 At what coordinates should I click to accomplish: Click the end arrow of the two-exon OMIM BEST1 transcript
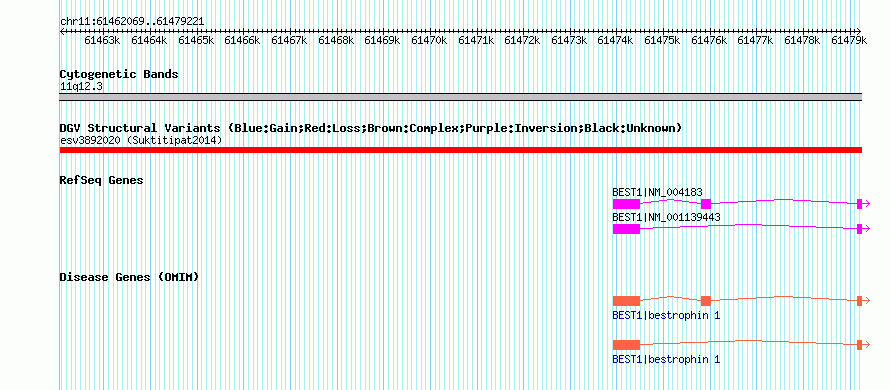(x=863, y=345)
